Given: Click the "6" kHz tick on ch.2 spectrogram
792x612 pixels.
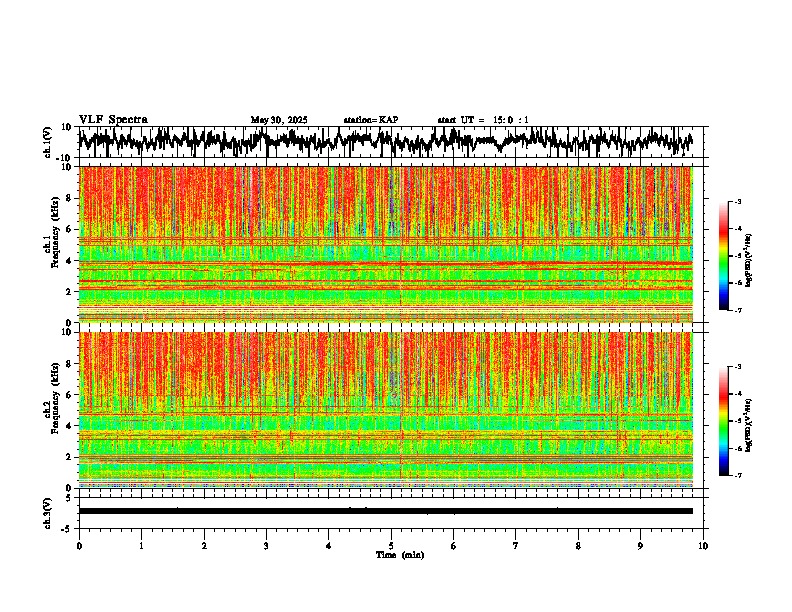Looking at the screenshot, I should [69, 395].
